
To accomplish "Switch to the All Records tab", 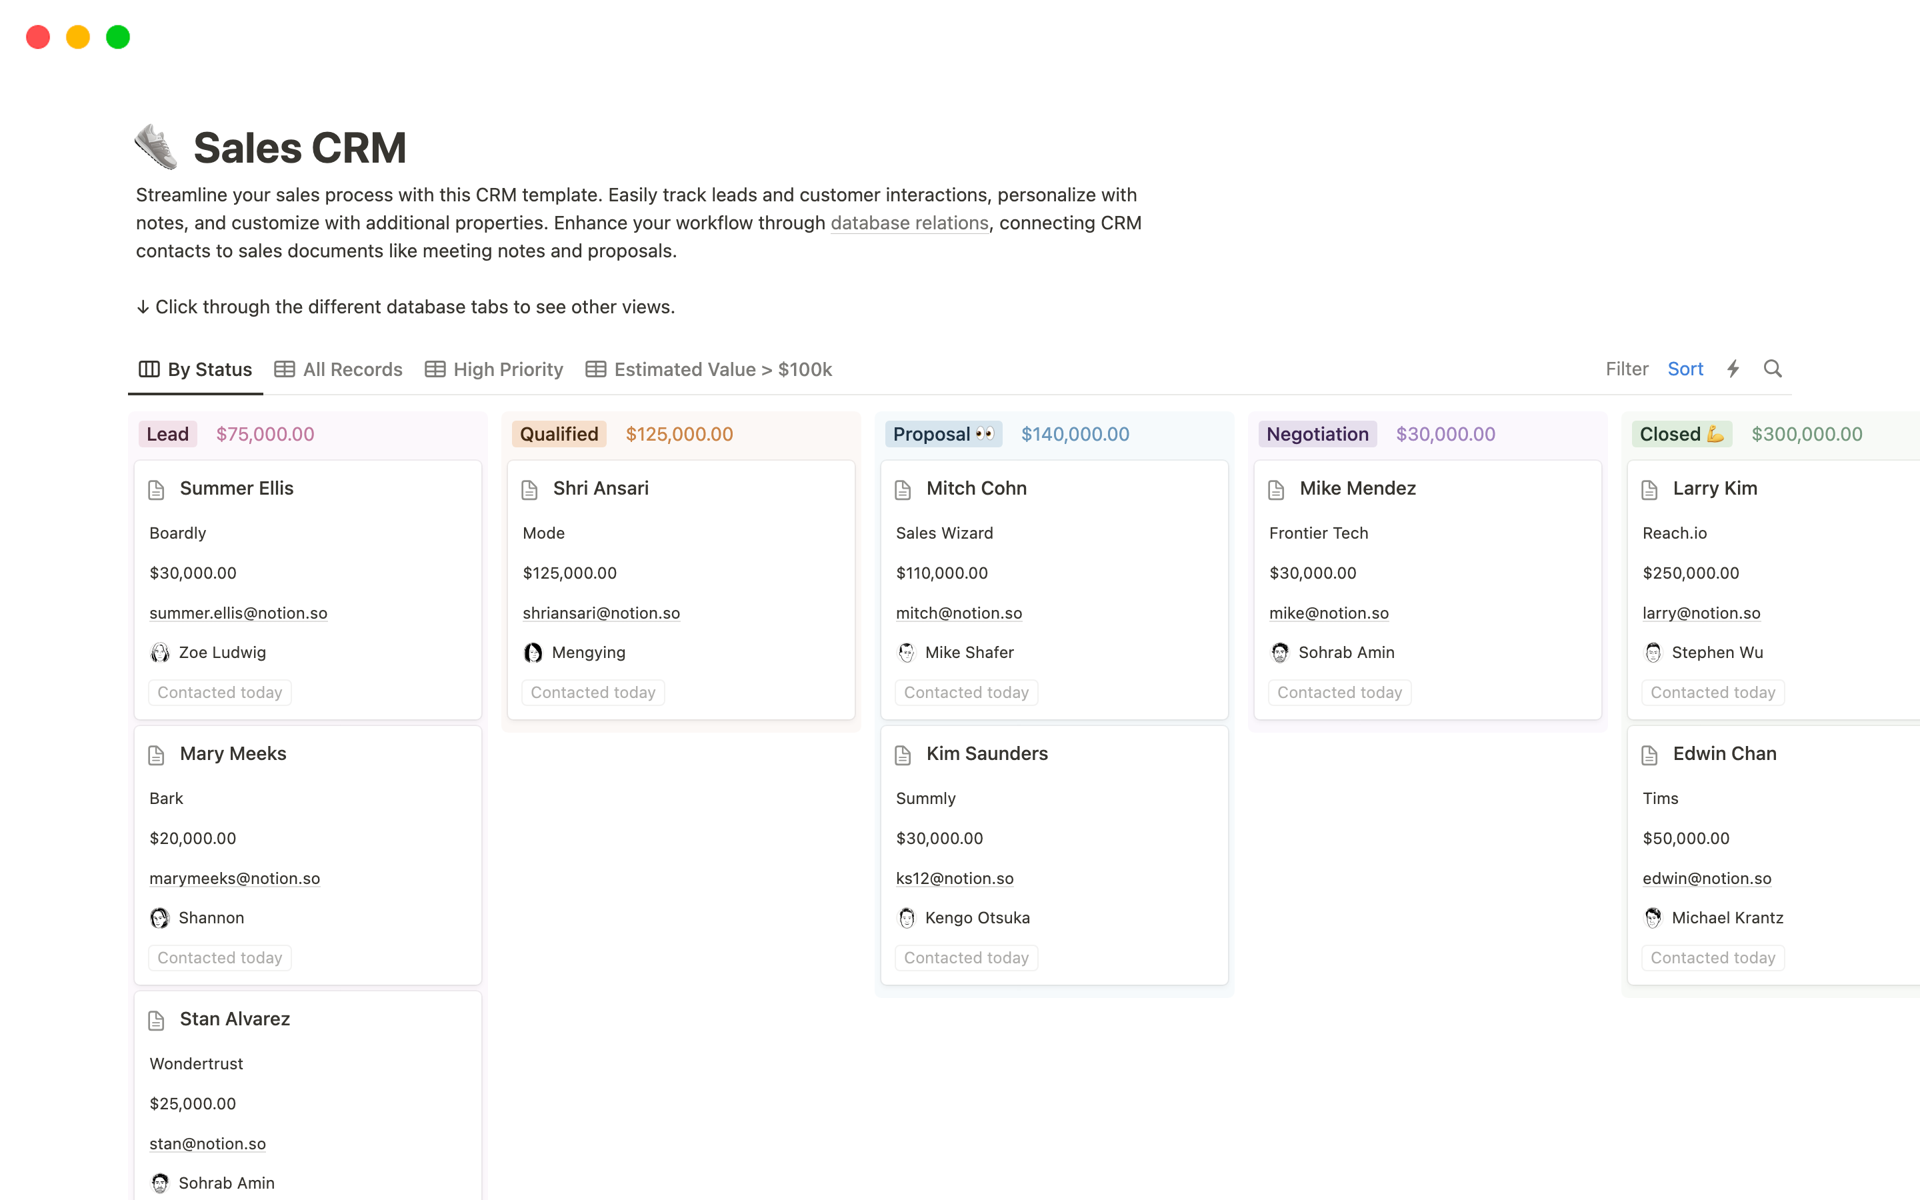I will point(352,369).
